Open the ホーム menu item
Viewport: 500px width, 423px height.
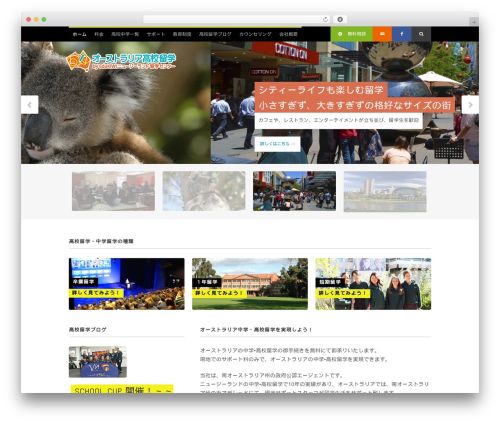pyautogui.click(x=80, y=34)
